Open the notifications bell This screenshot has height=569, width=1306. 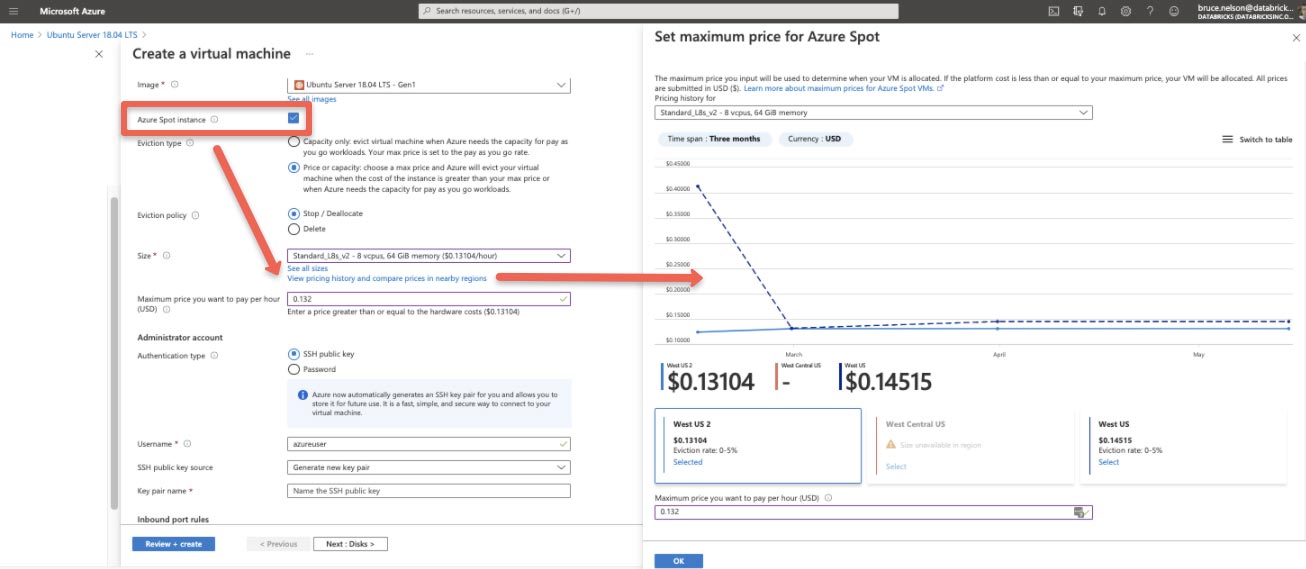tap(1102, 11)
